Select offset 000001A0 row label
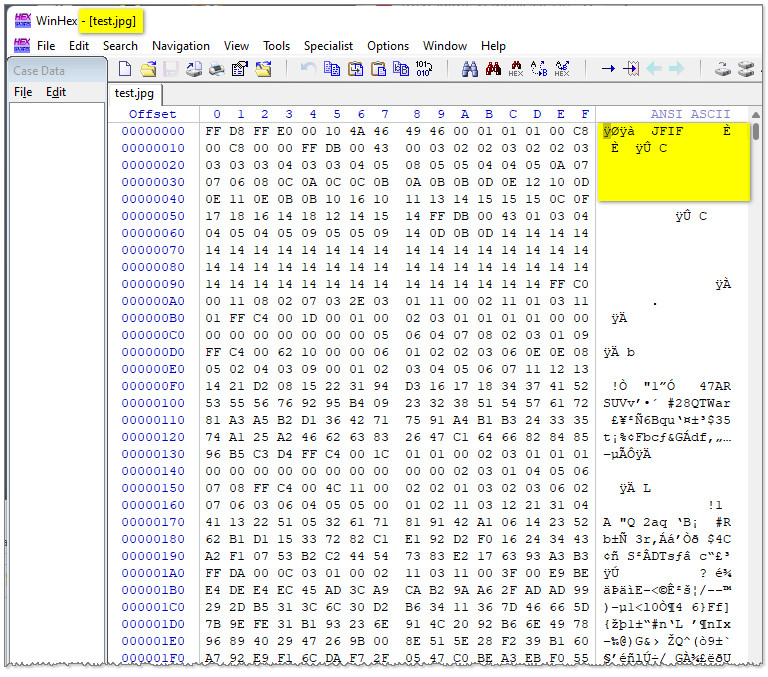Screen dimensions: 768x677 153,573
